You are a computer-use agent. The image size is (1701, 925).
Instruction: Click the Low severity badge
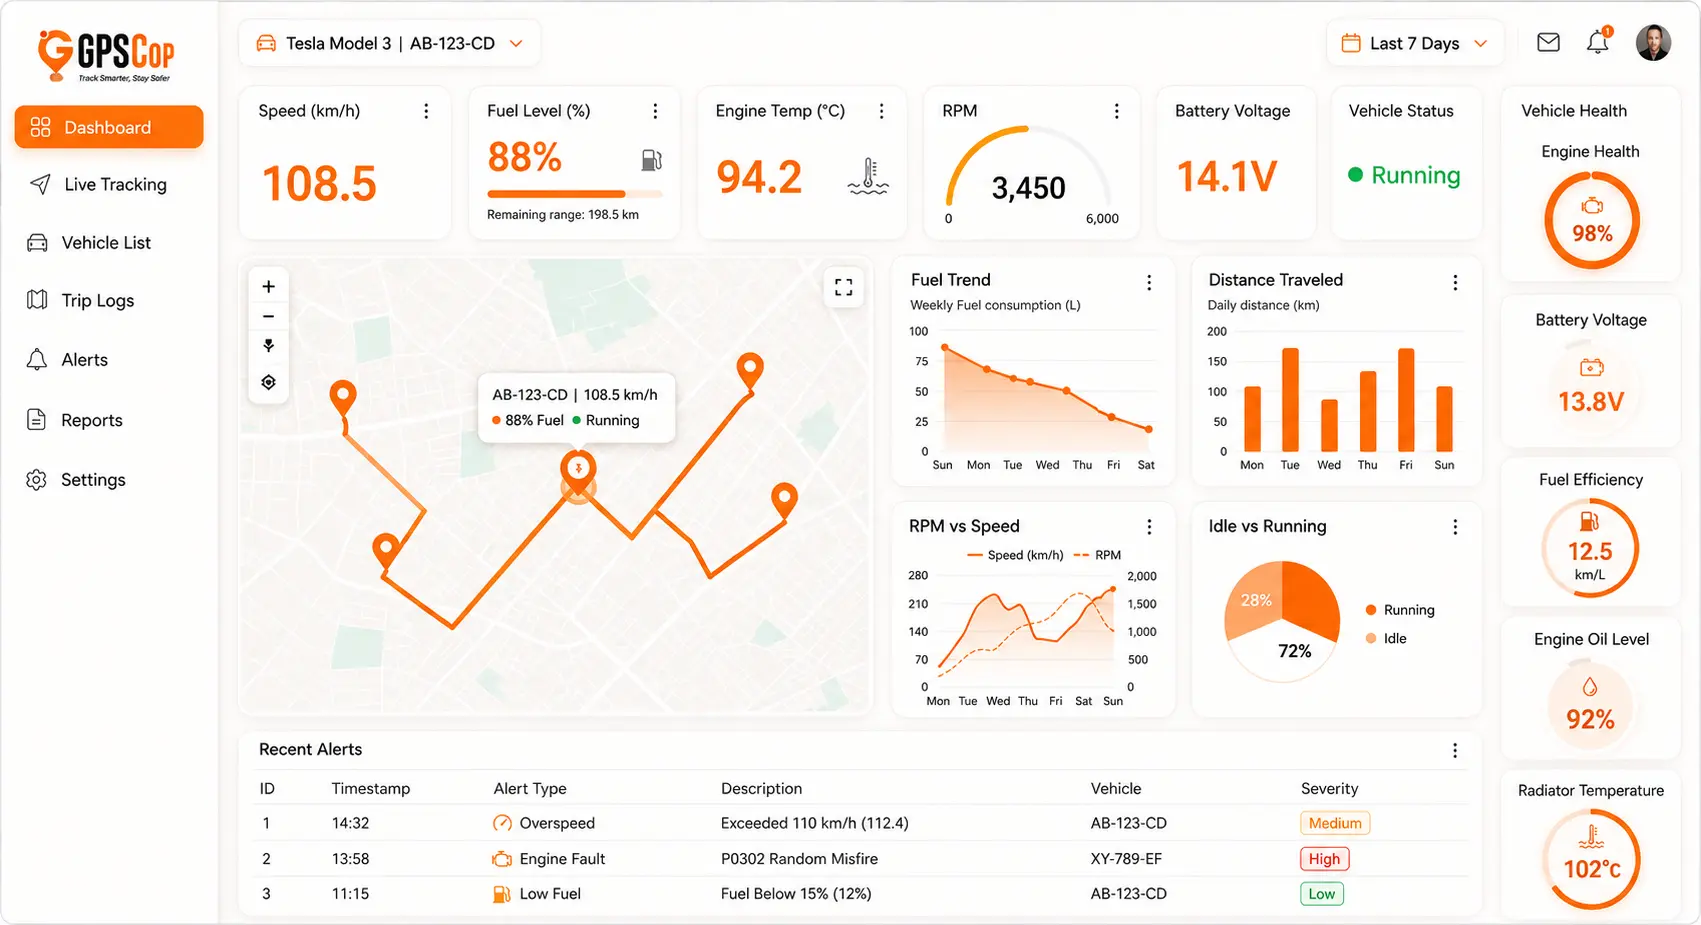pos(1321,894)
